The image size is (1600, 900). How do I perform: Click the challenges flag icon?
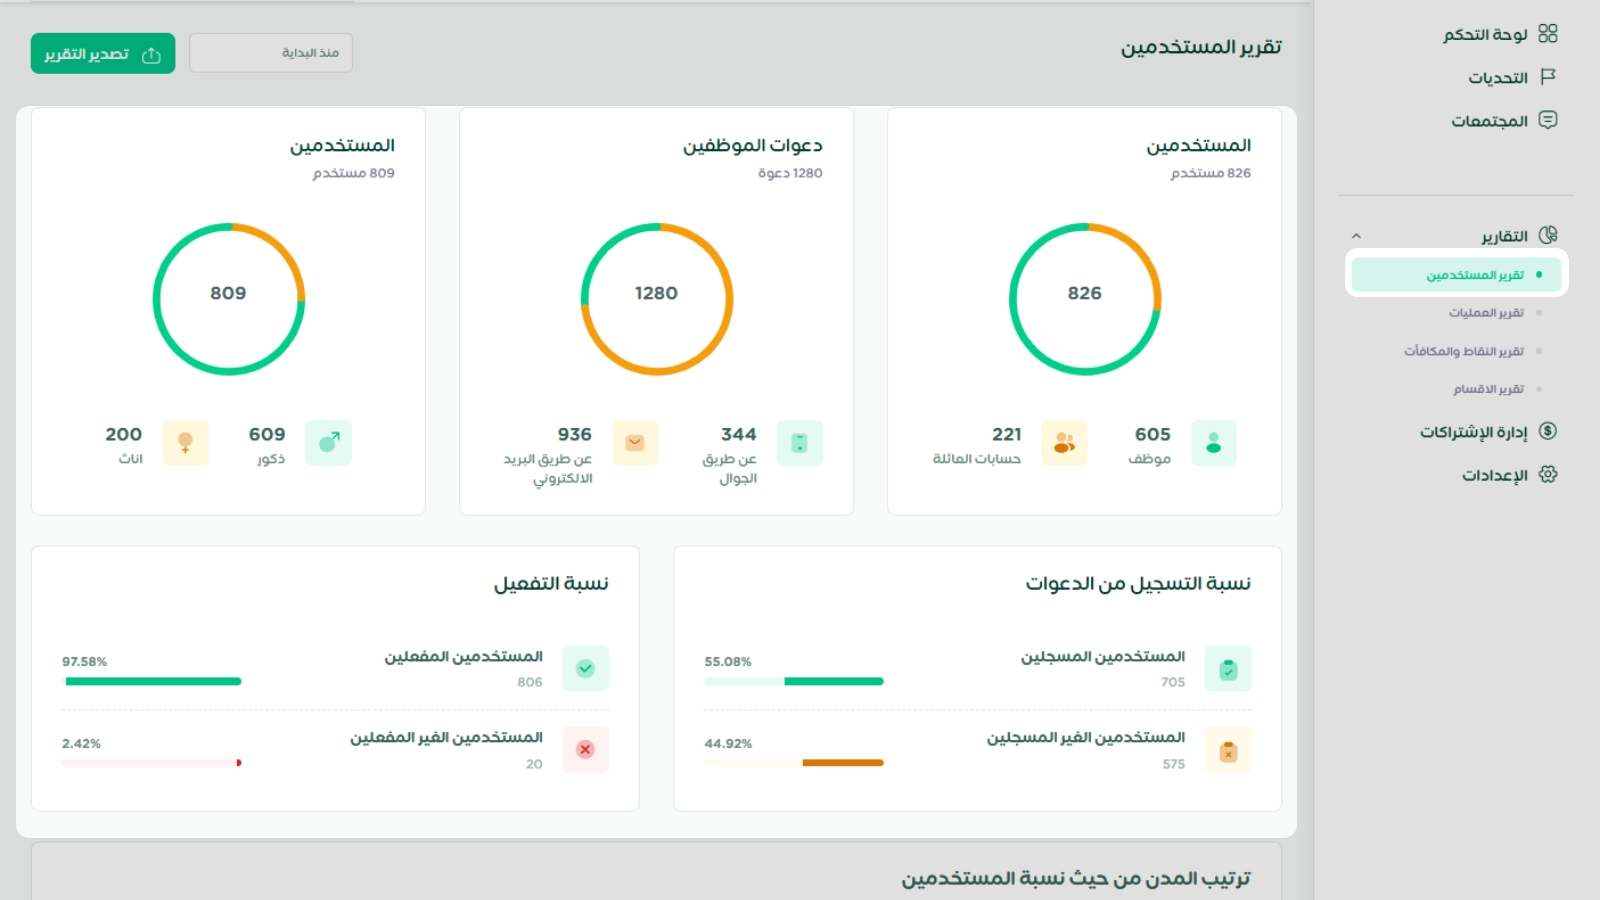pos(1548,77)
